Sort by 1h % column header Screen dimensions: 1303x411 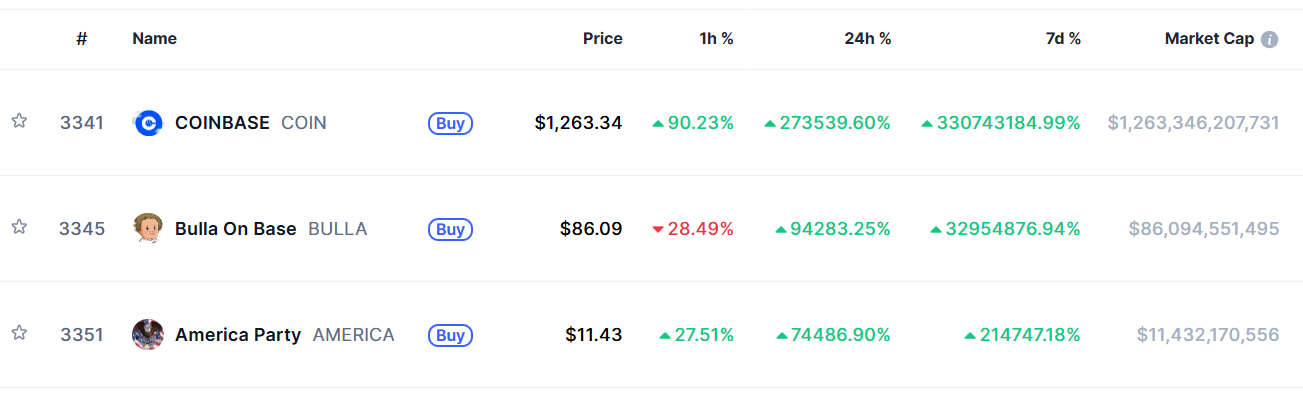716,39
